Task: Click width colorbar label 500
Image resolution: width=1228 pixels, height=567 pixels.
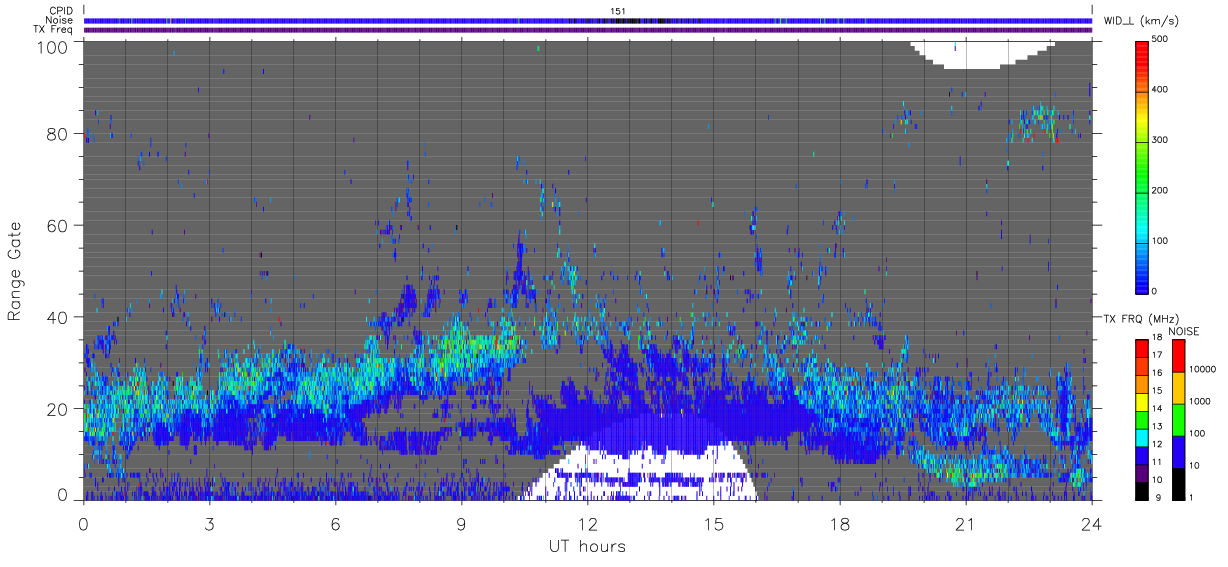Action: click(1160, 39)
